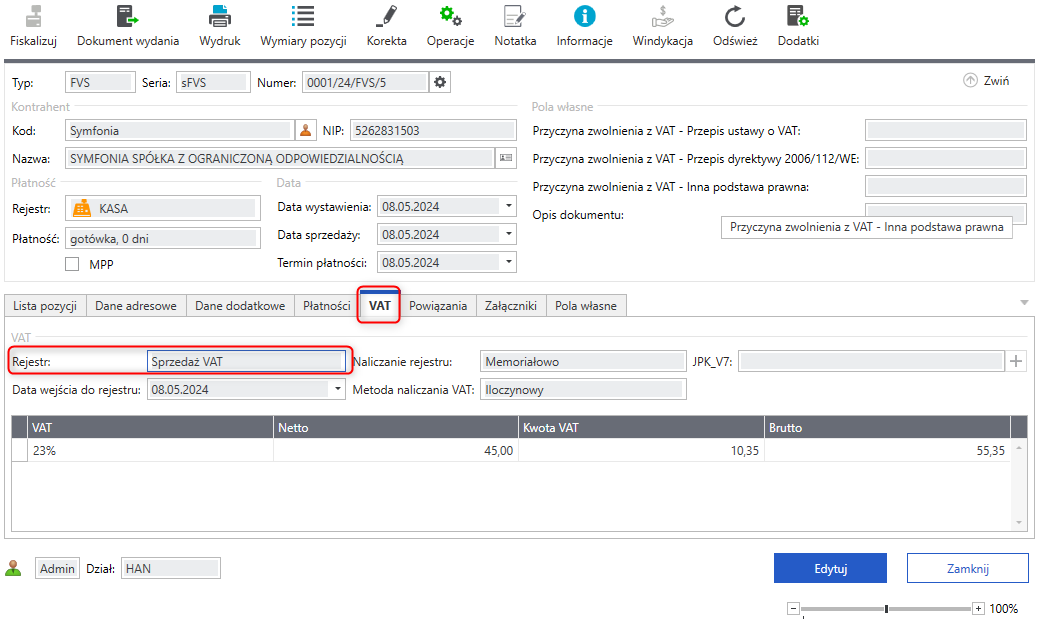Click the Wydruk printer icon
The image size is (1039, 623).
[220, 18]
